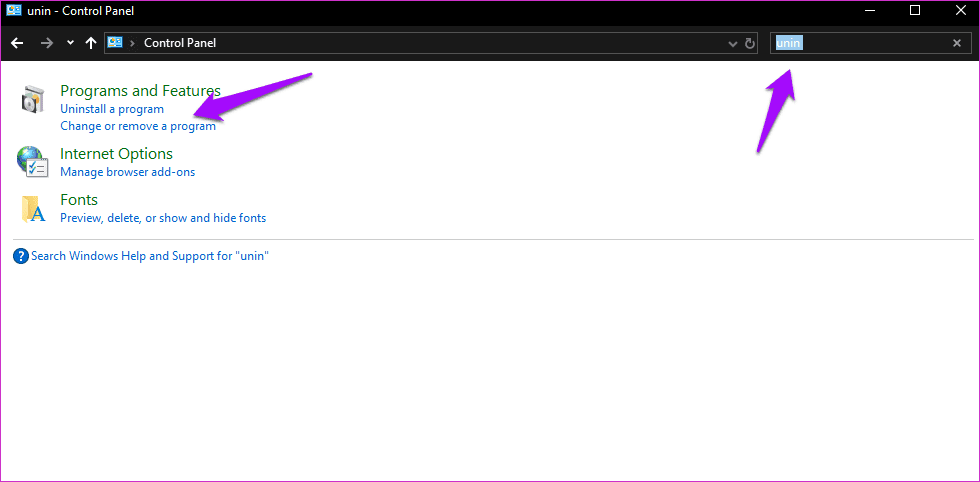
Task: Open Internet Options heading
Action: (x=116, y=154)
